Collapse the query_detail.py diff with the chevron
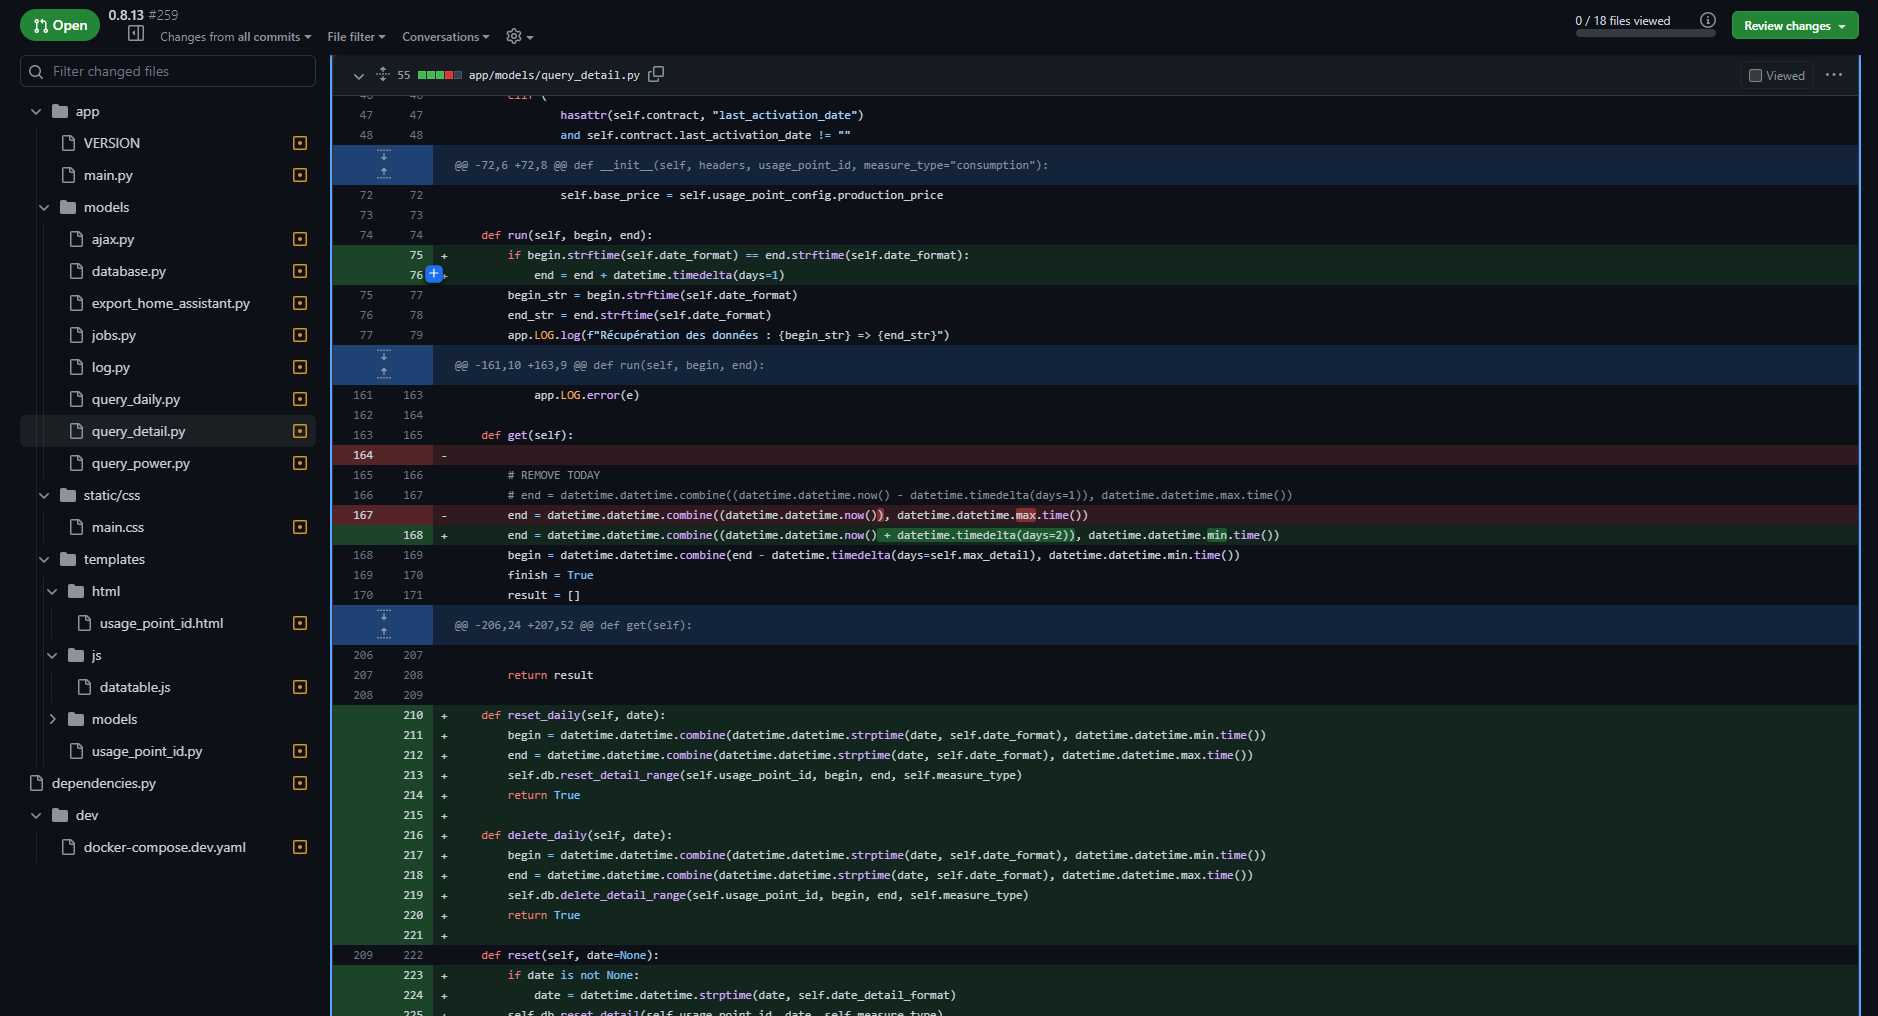This screenshot has height=1016, width=1878. pyautogui.click(x=358, y=75)
